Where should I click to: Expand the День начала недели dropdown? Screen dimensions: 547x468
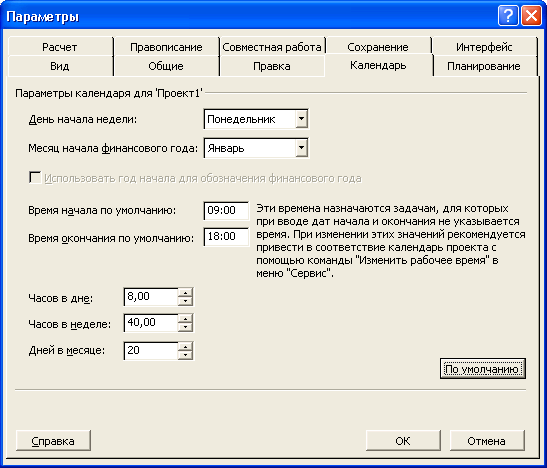click(301, 119)
